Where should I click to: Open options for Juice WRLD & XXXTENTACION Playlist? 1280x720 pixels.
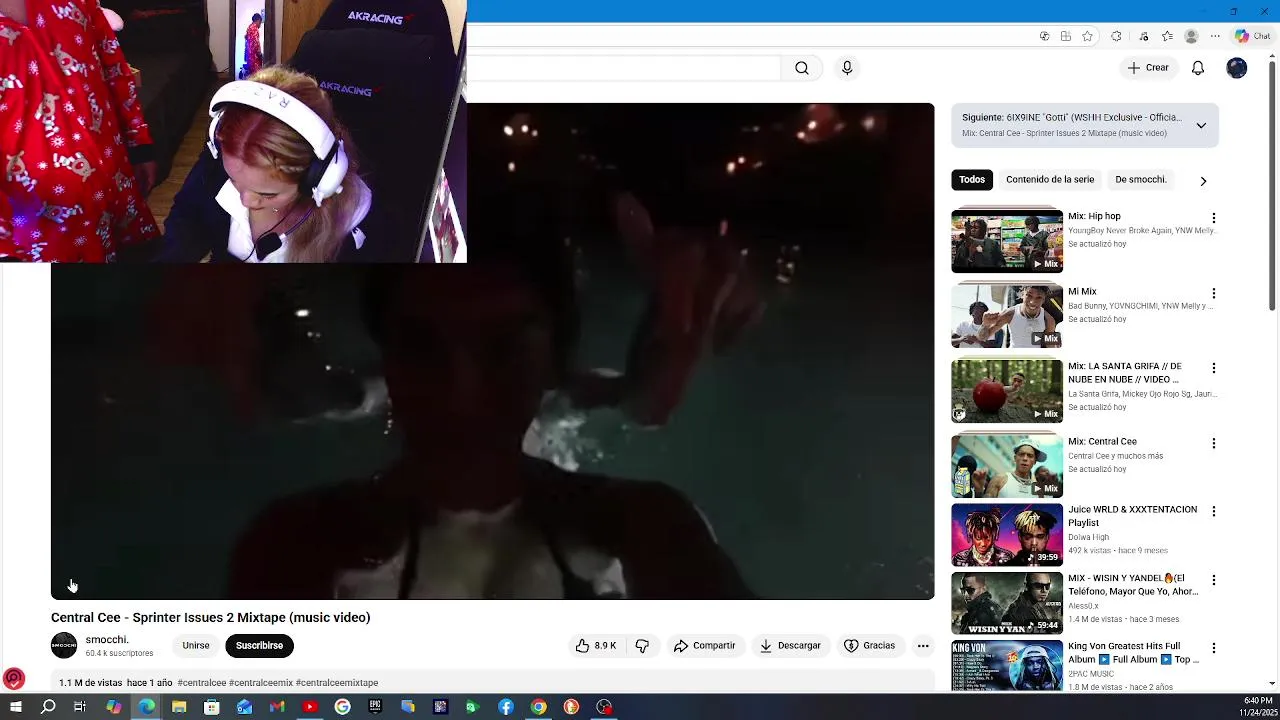coord(1214,511)
